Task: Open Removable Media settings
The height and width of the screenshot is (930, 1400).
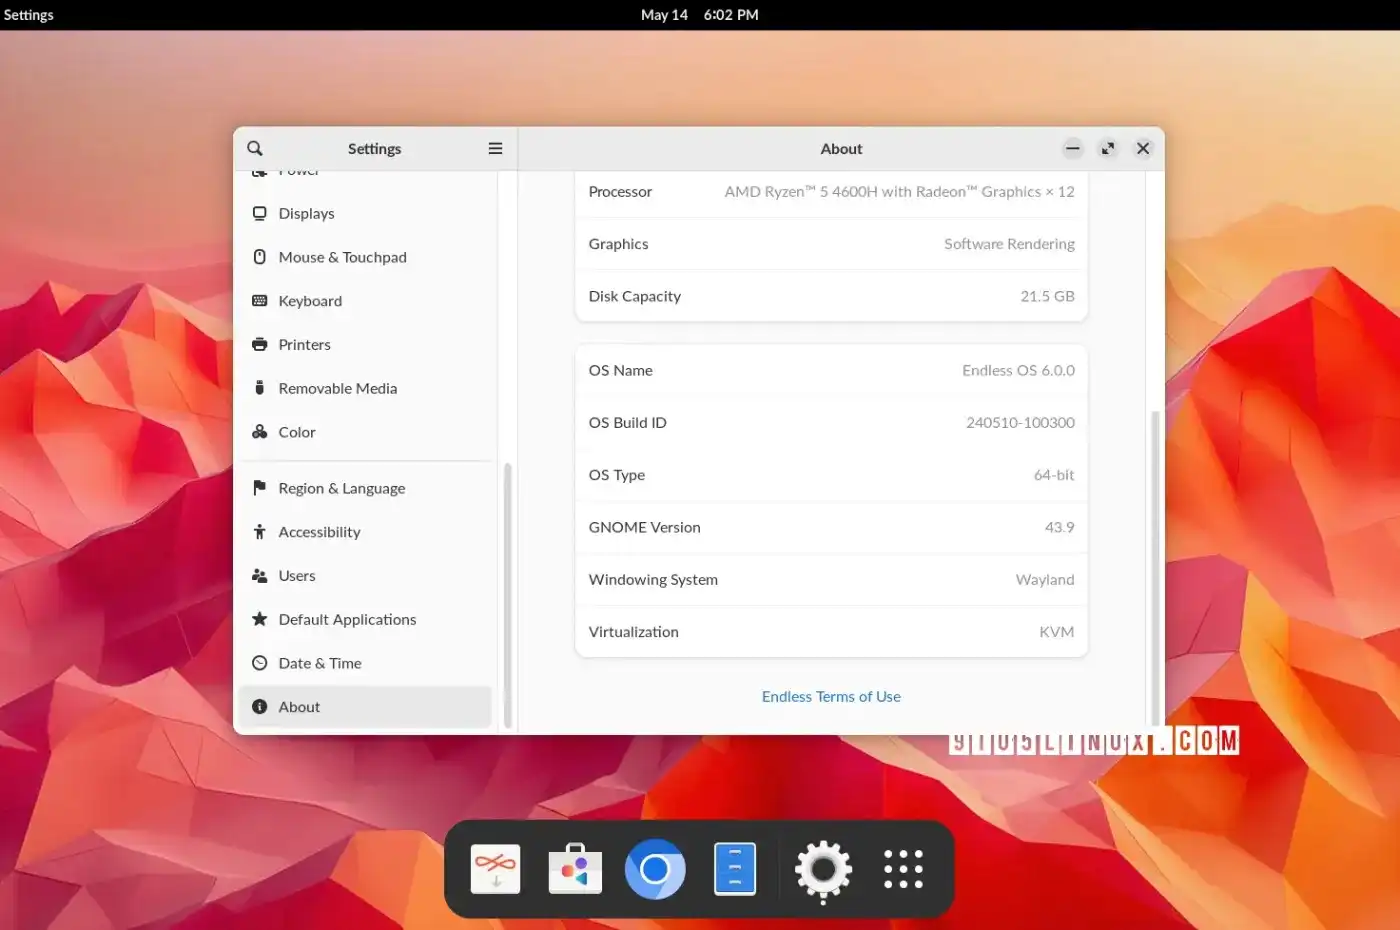Action: pos(365,388)
